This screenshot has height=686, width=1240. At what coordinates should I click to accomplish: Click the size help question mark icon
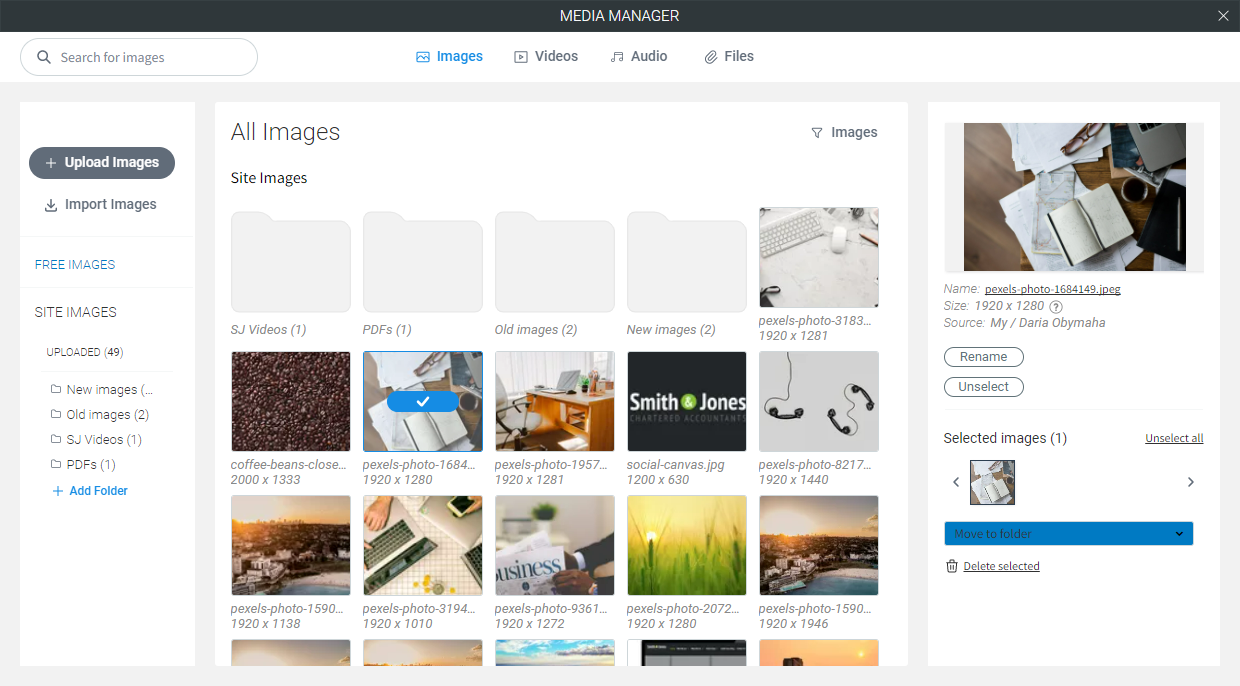coord(1056,306)
